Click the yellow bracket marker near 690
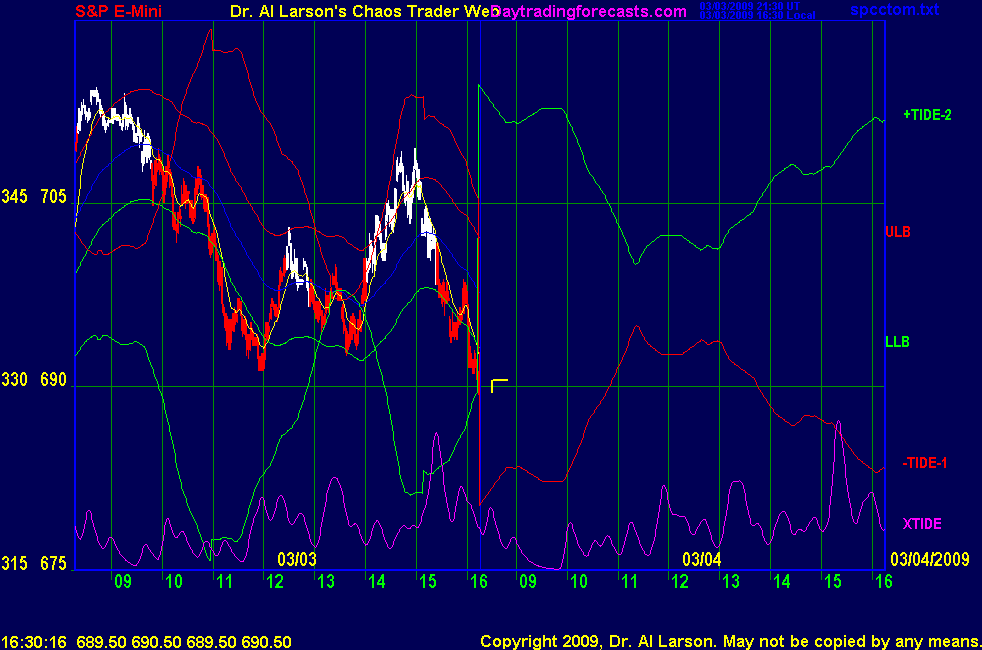The width and height of the screenshot is (982, 650). coord(499,385)
